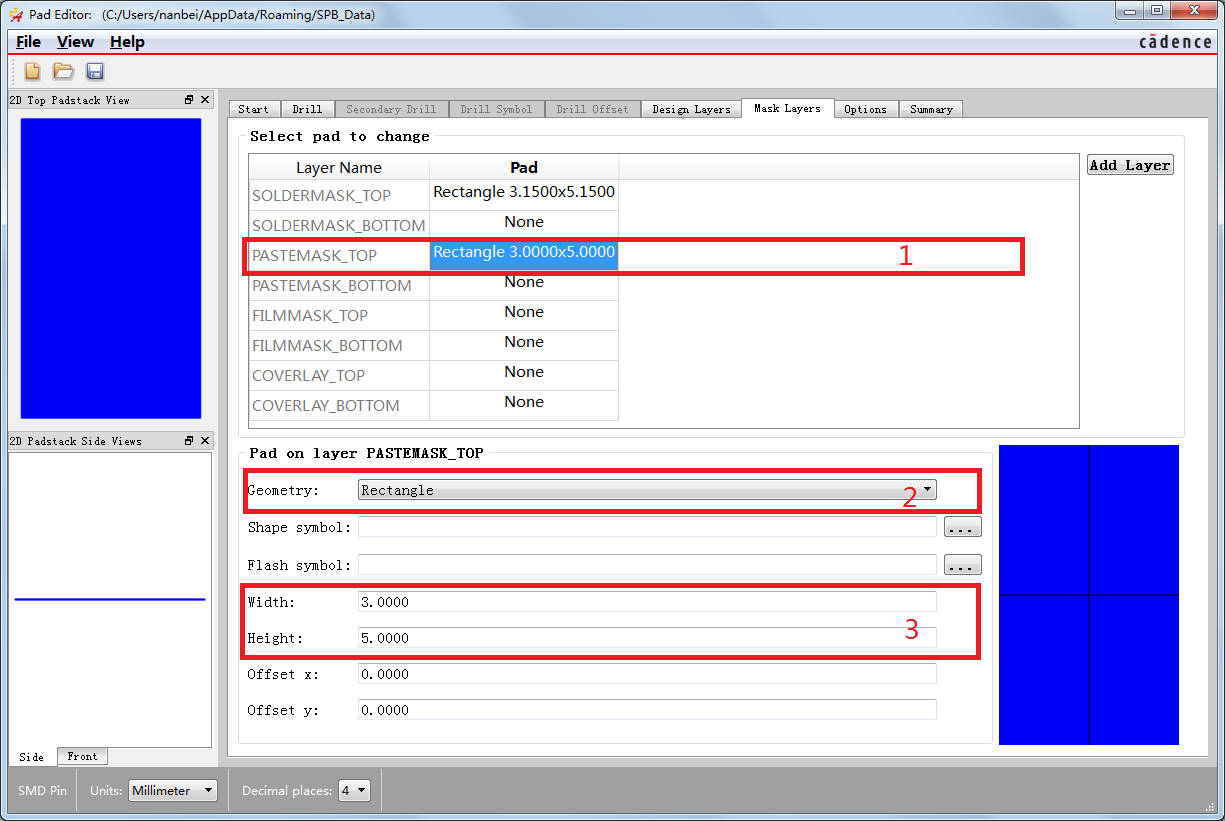This screenshot has height=821, width=1225.
Task: Click the Open folder toolbar icon
Action: tap(63, 71)
